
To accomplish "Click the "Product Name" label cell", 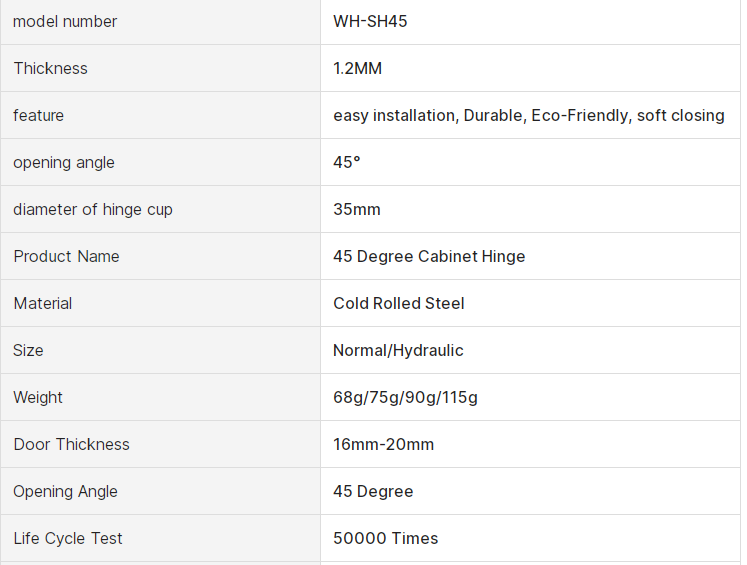I will coord(66,256).
